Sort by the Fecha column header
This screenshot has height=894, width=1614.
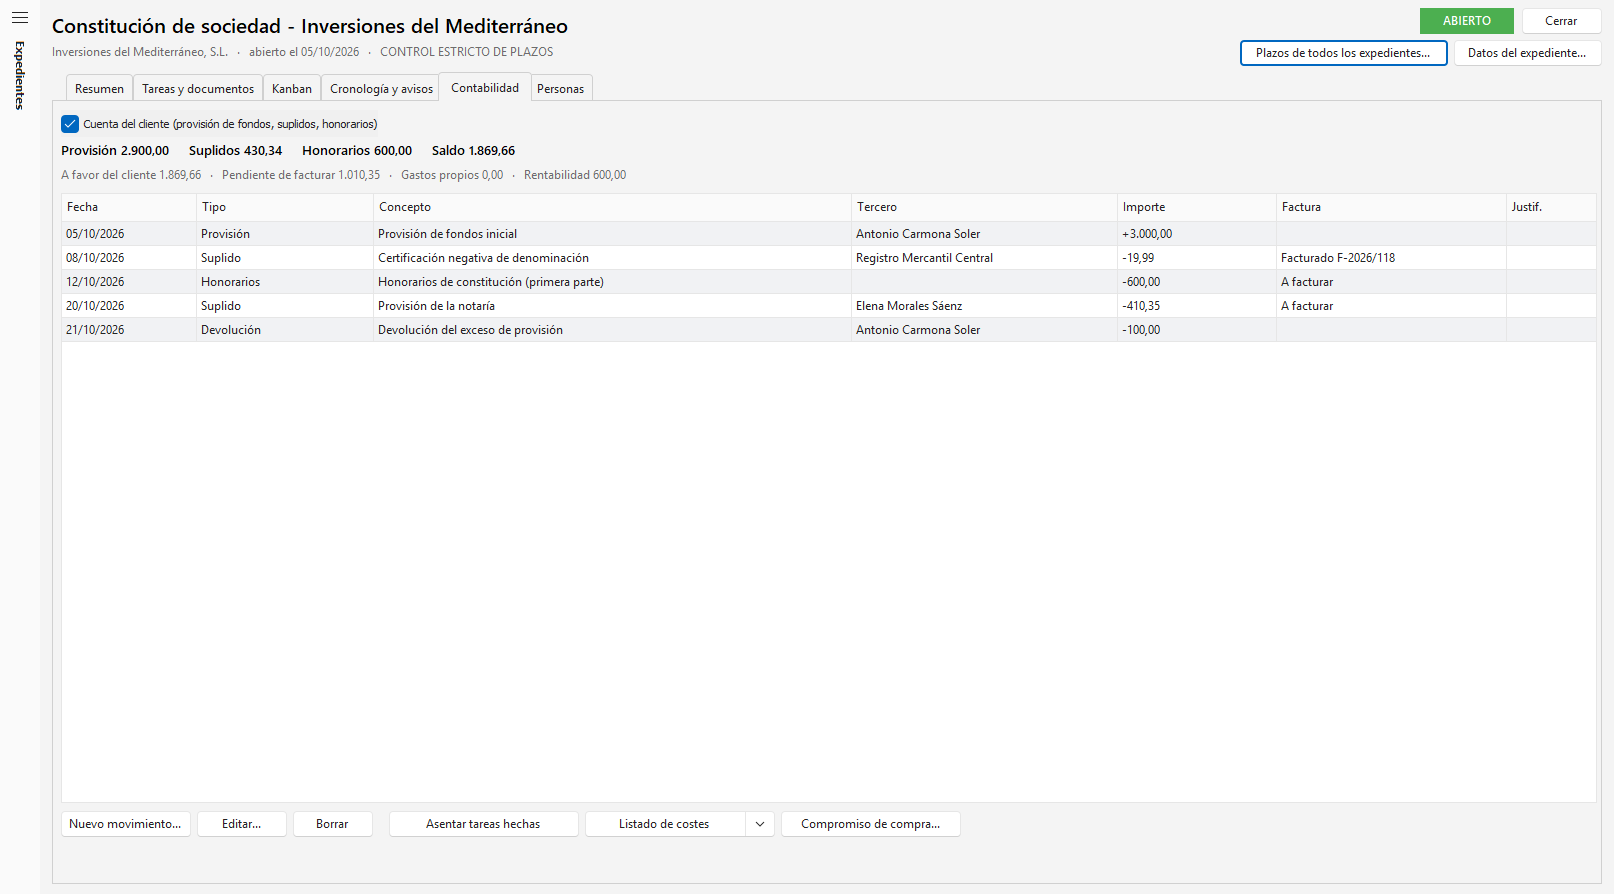pos(129,207)
